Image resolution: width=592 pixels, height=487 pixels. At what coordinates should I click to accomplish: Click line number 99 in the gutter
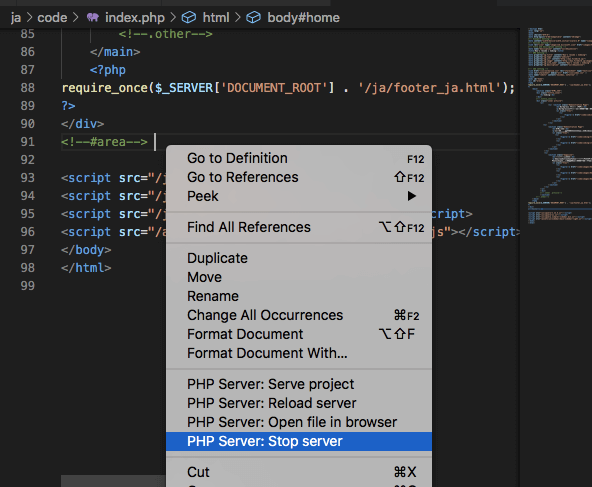click(x=28, y=286)
